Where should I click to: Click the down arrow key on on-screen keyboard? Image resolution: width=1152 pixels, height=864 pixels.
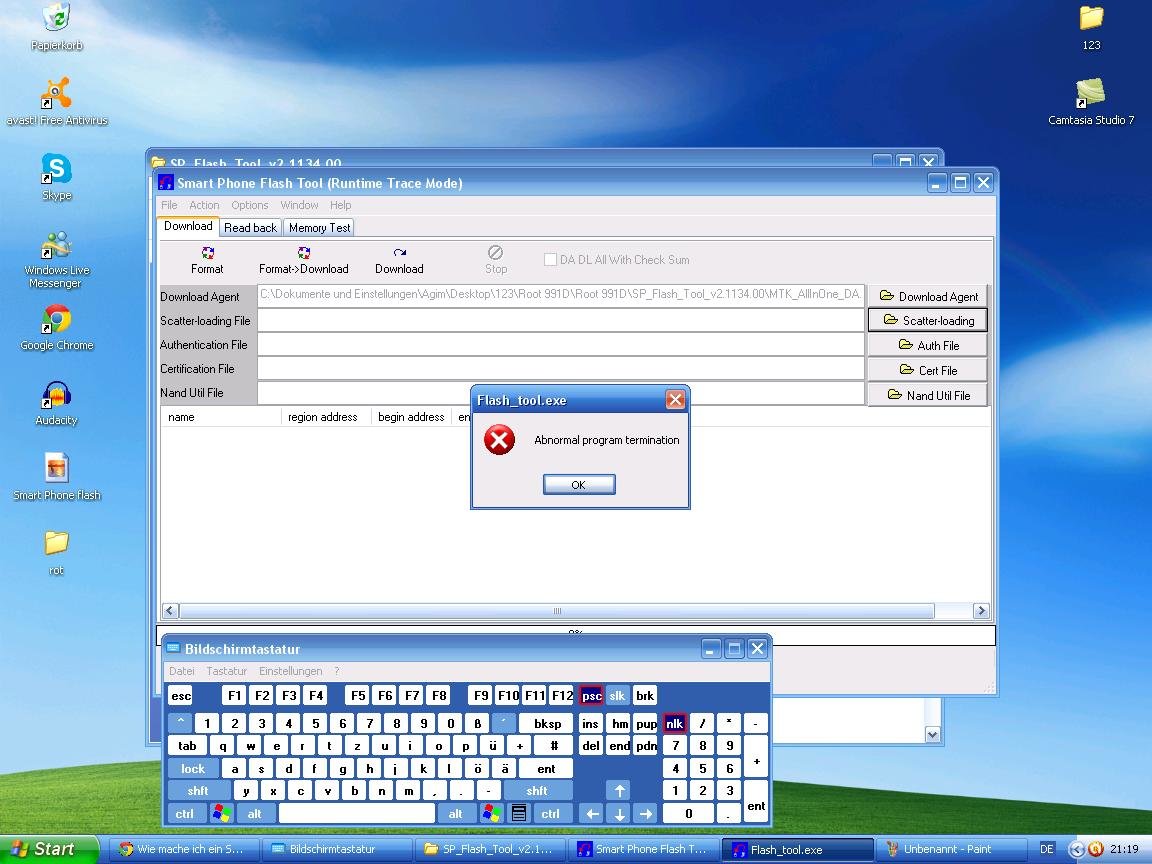coord(619,813)
